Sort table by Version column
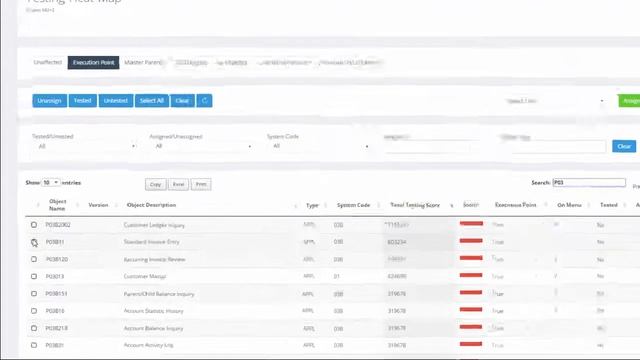 (x=98, y=205)
